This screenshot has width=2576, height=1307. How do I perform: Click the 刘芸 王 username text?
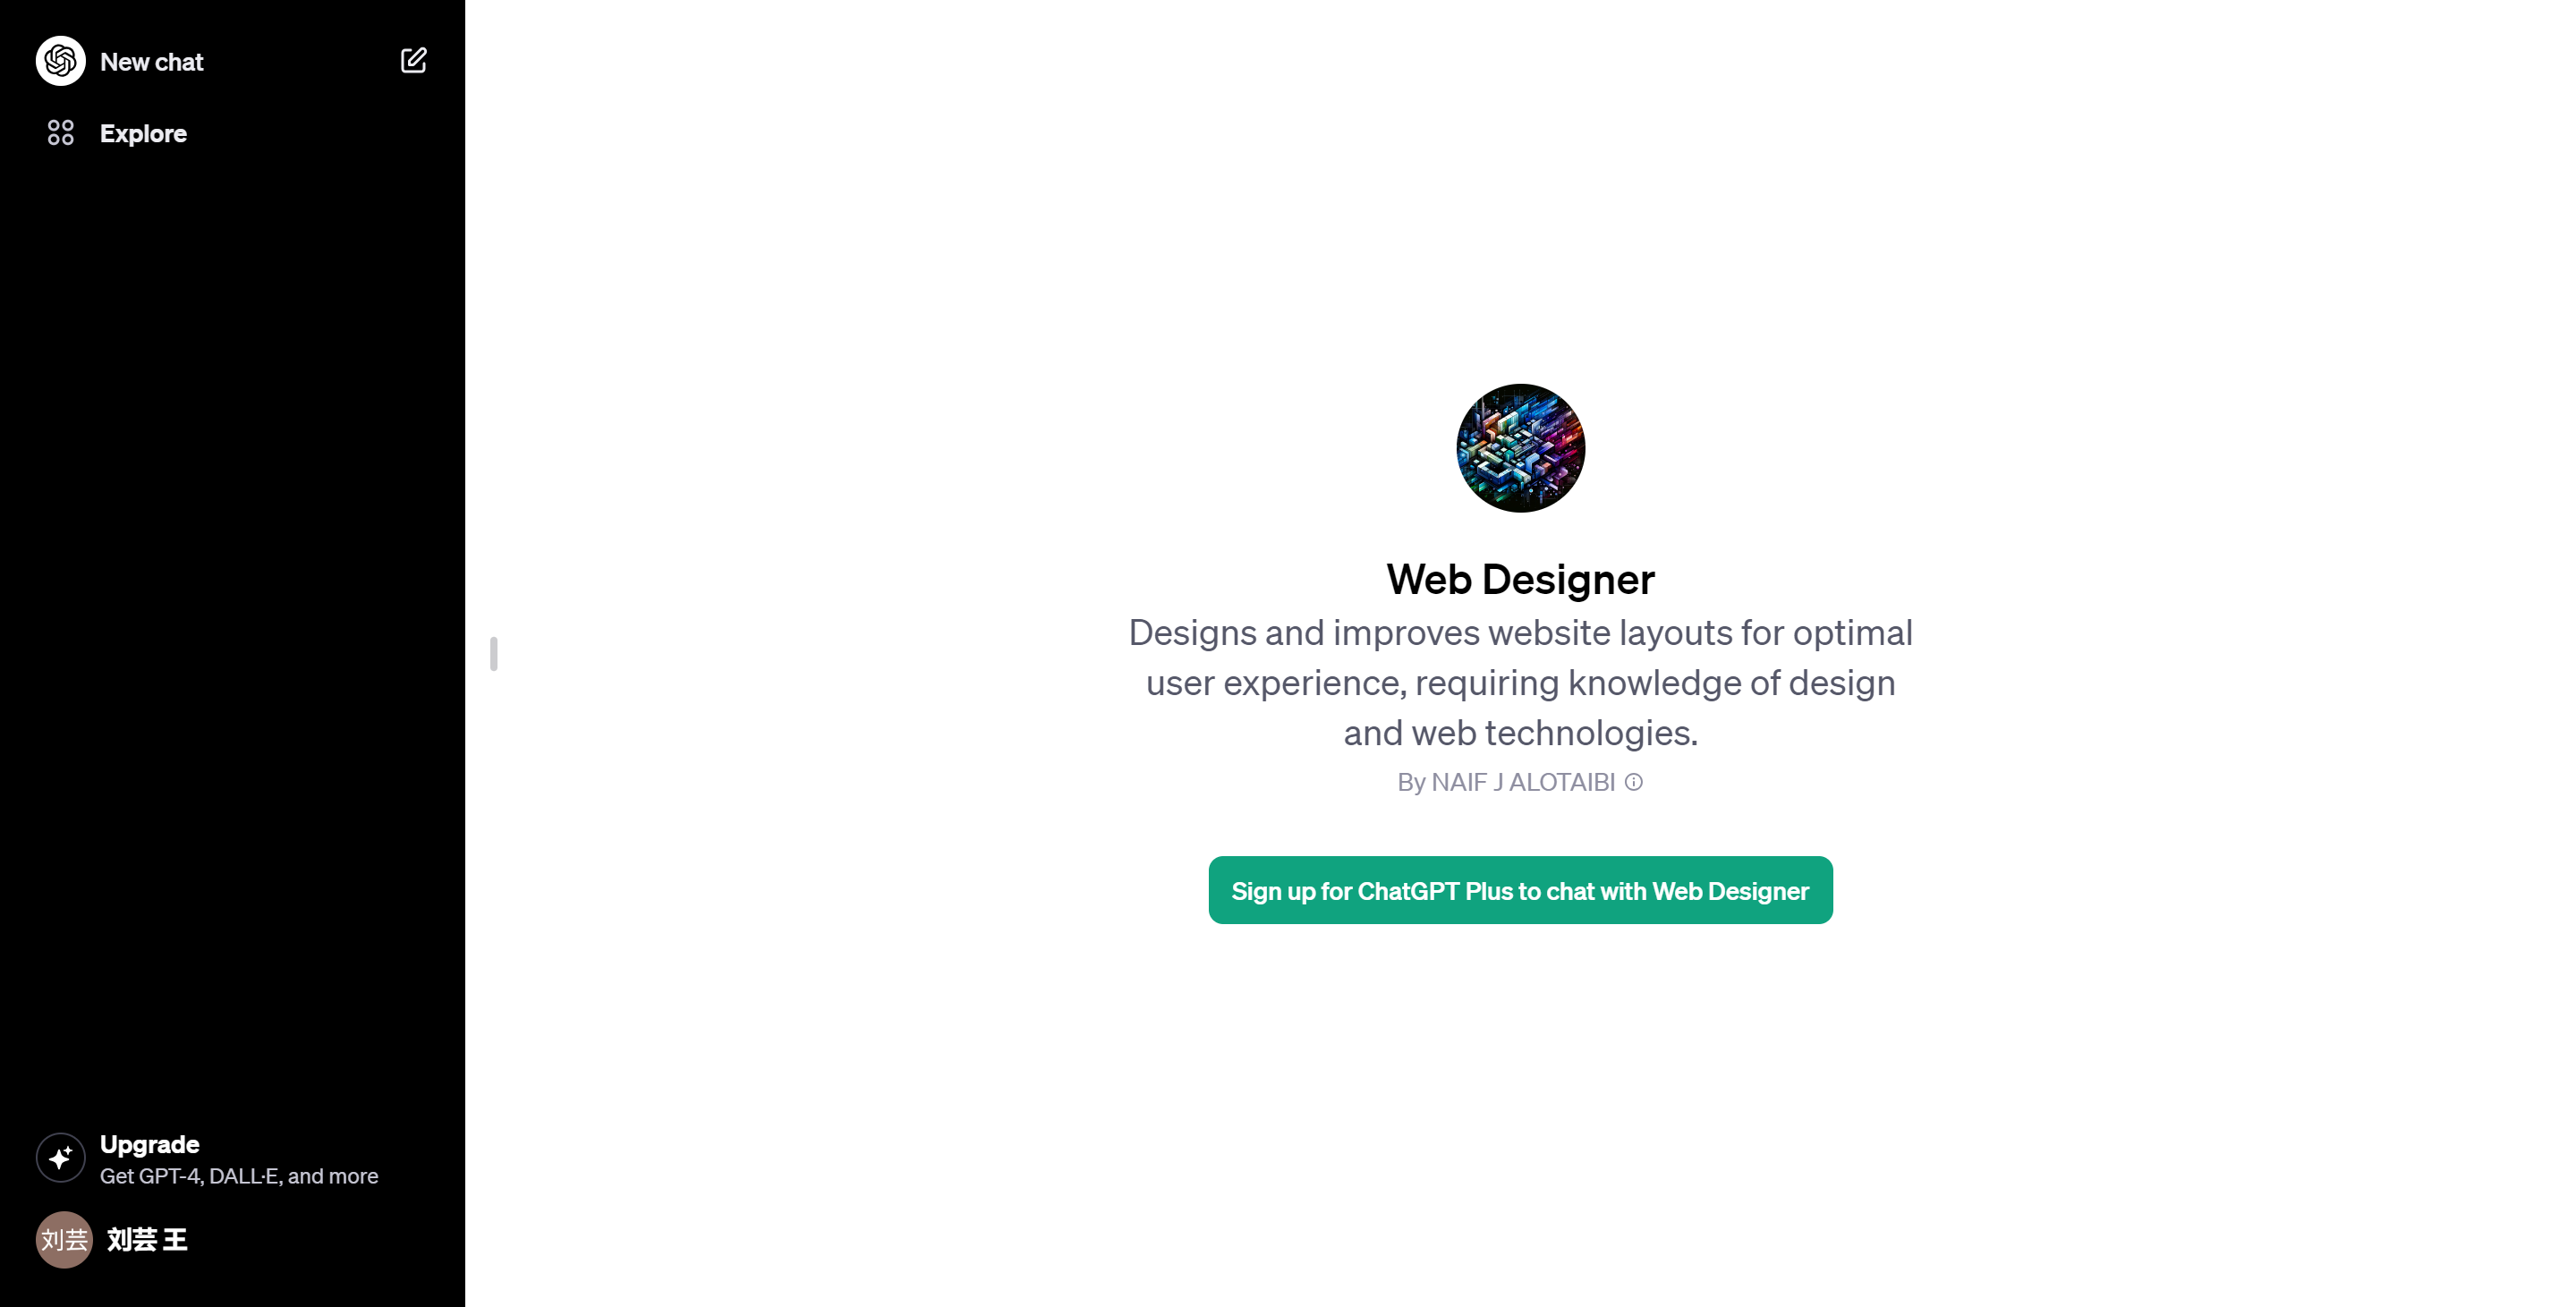tap(147, 1239)
